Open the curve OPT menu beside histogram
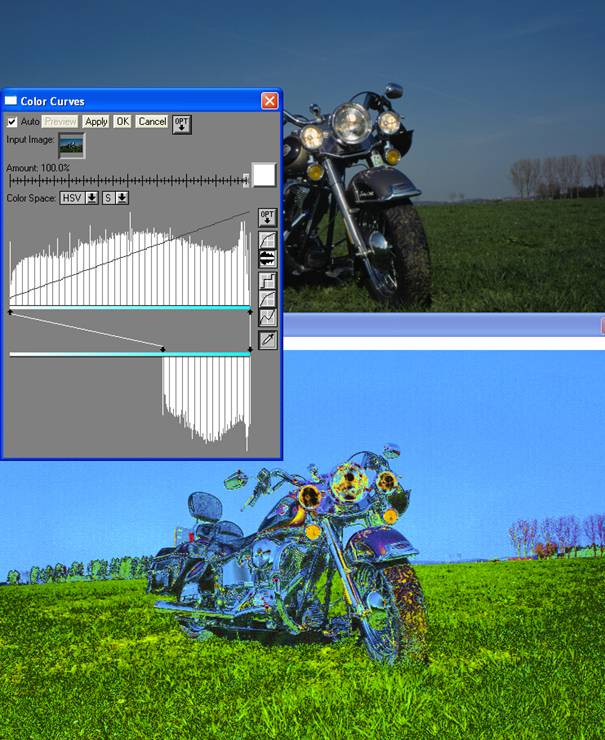 pyautogui.click(x=268, y=218)
